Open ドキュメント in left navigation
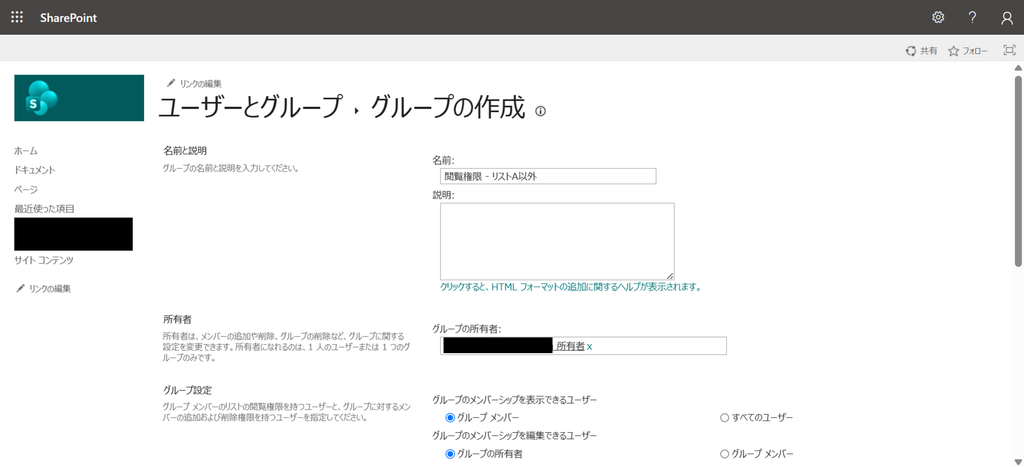This screenshot has height=467, width=1024. point(35,170)
